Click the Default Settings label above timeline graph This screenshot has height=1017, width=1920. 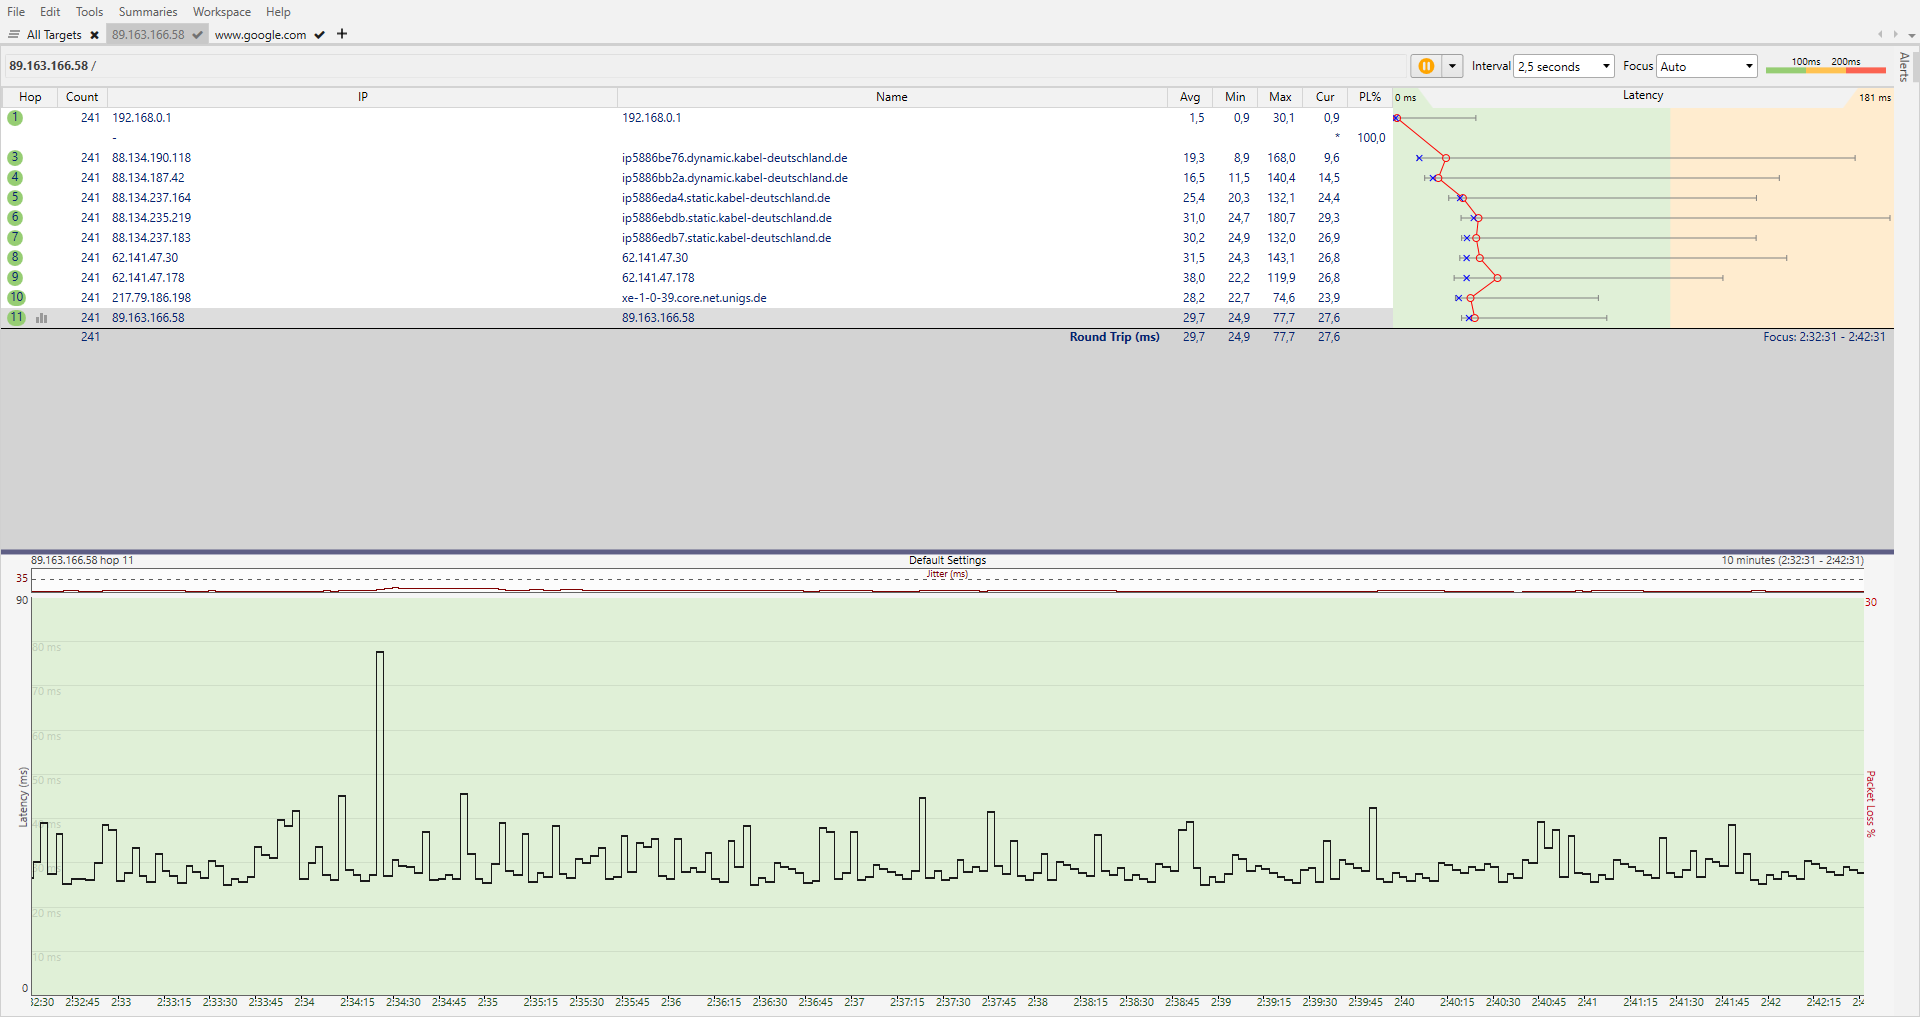coord(947,560)
